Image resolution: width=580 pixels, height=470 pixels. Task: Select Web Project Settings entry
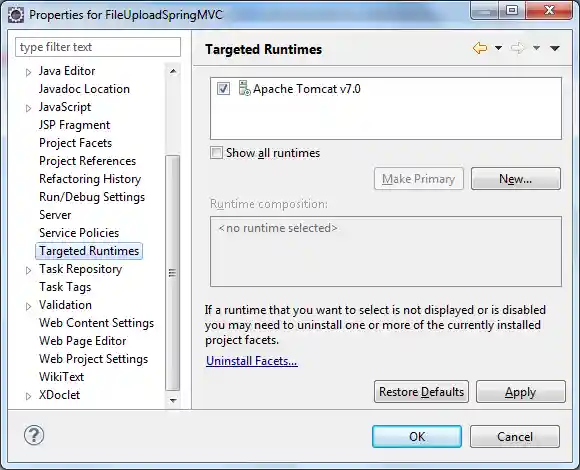(93, 359)
